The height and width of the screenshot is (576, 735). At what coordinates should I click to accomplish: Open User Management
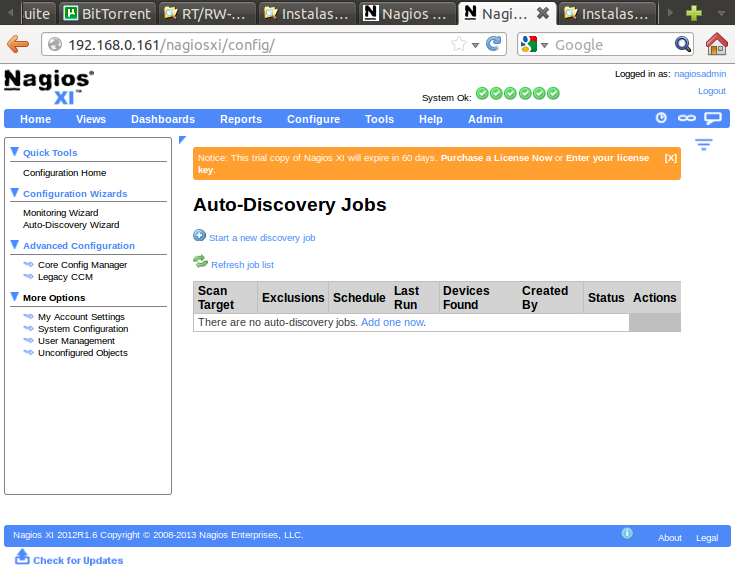click(76, 341)
